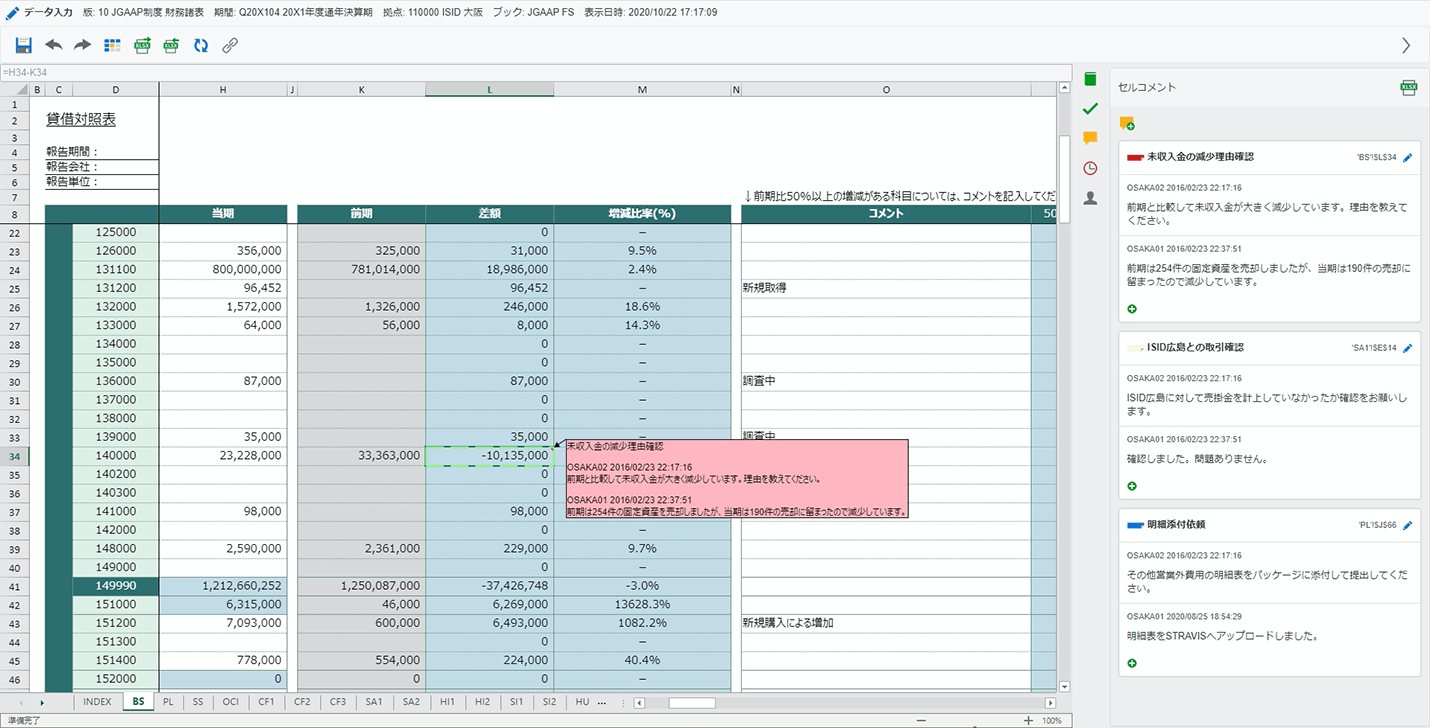Add a new cell comment

pyautogui.click(x=1127, y=124)
